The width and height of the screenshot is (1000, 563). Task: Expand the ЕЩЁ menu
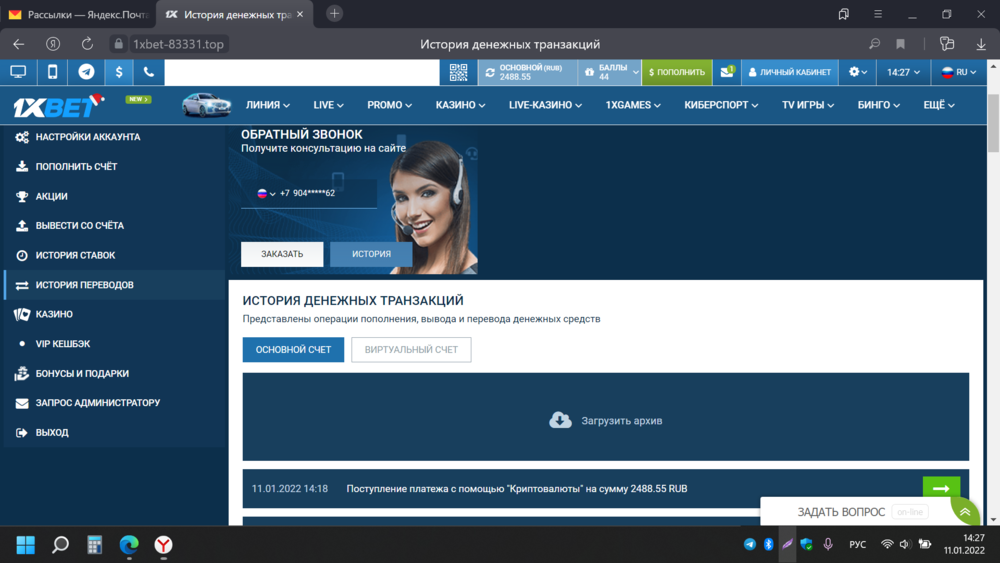939,105
